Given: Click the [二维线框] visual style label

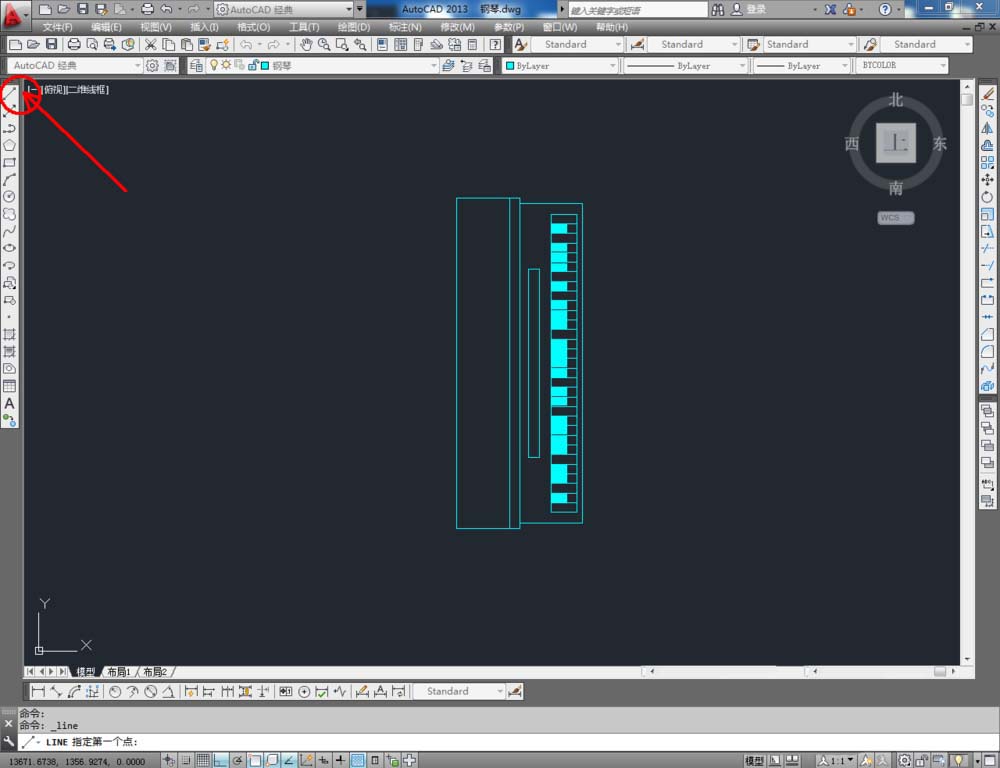Looking at the screenshot, I should tap(88, 90).
